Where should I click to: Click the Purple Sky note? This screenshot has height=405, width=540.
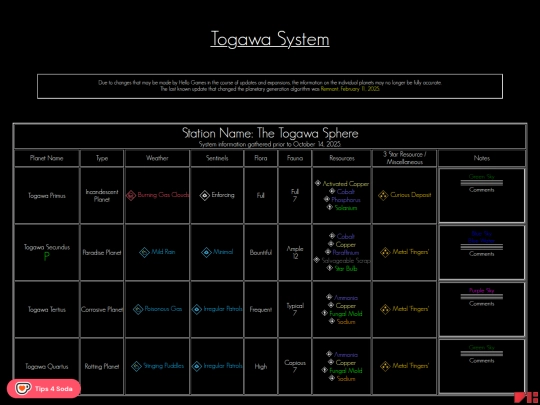point(481,290)
